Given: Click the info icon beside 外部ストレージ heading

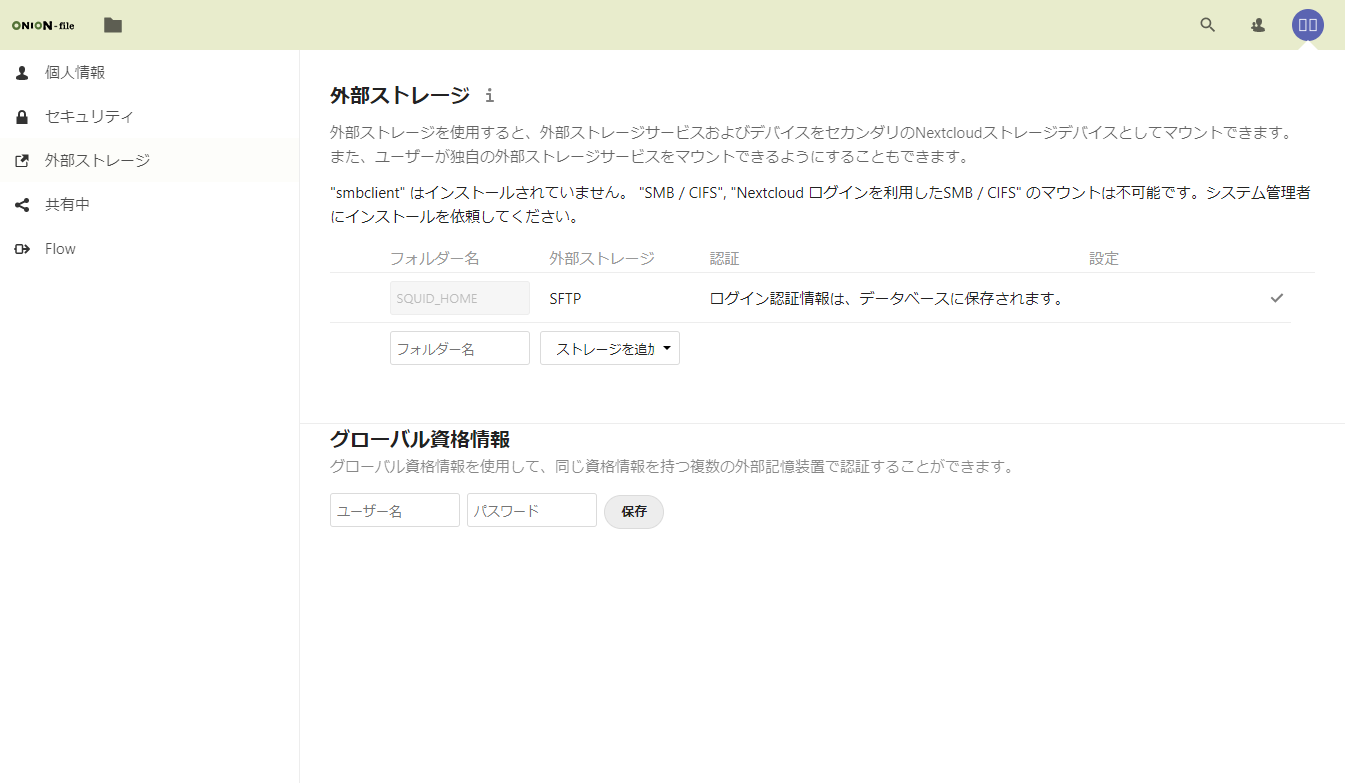Looking at the screenshot, I should 489,96.
